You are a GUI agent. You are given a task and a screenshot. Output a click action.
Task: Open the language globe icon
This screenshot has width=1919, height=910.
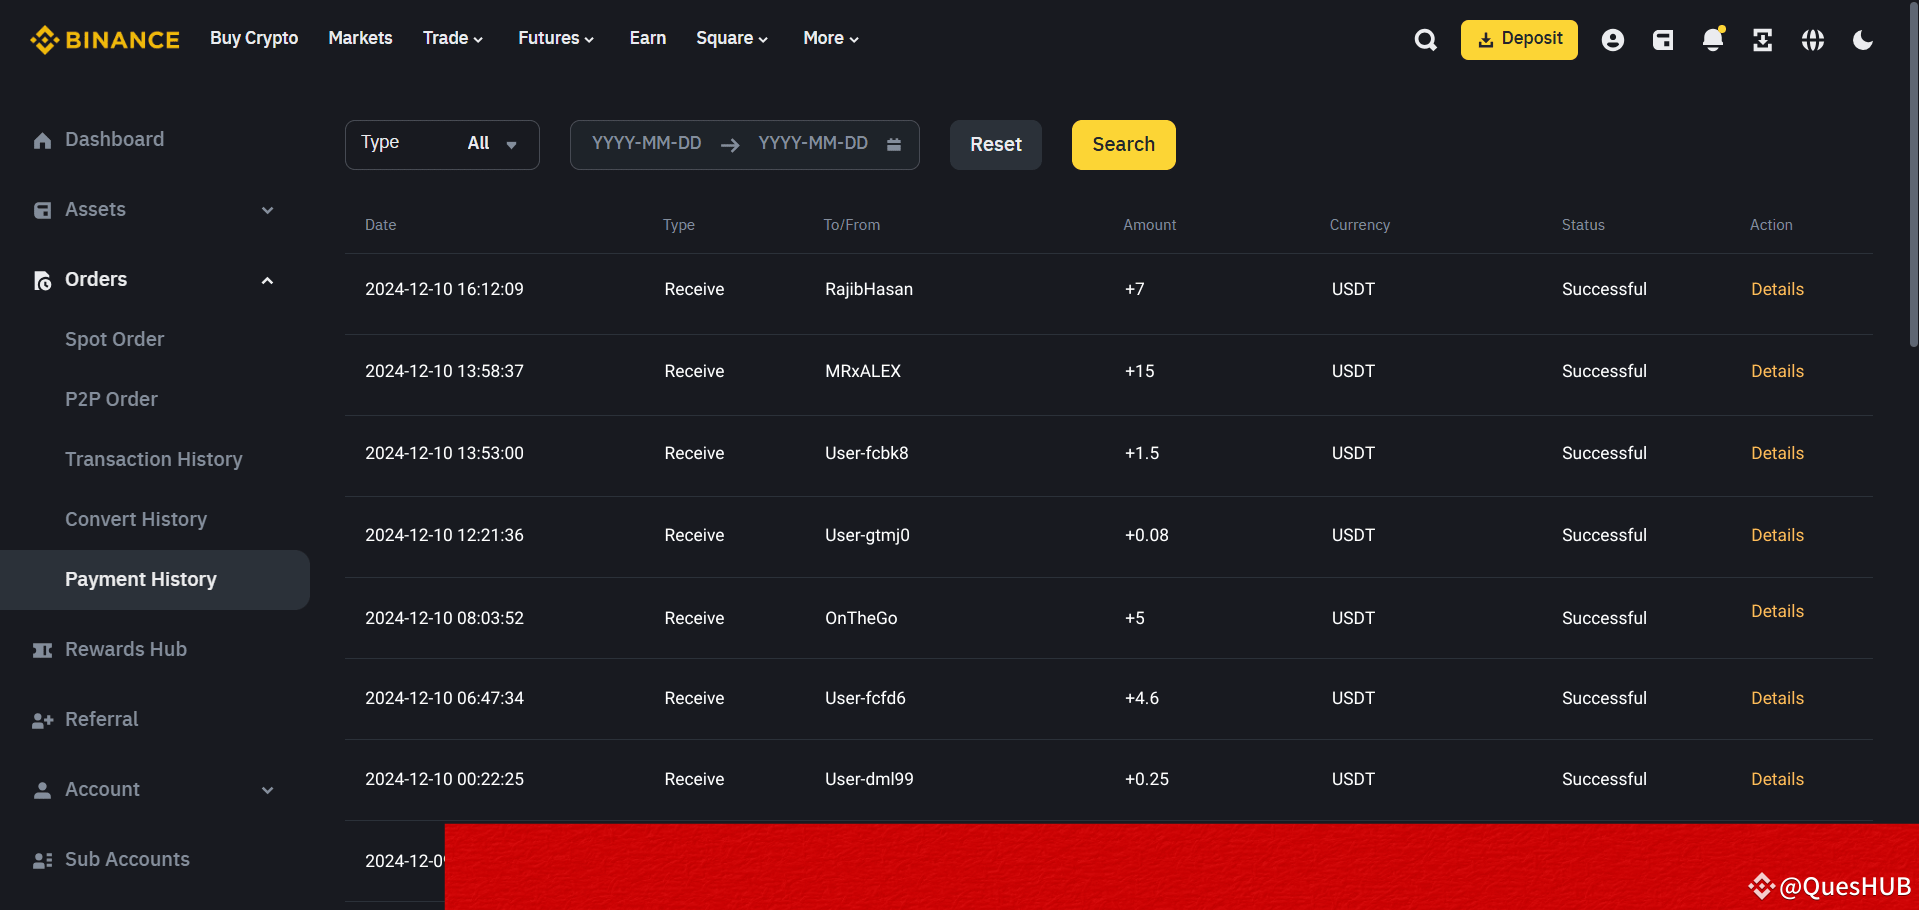[x=1813, y=40]
